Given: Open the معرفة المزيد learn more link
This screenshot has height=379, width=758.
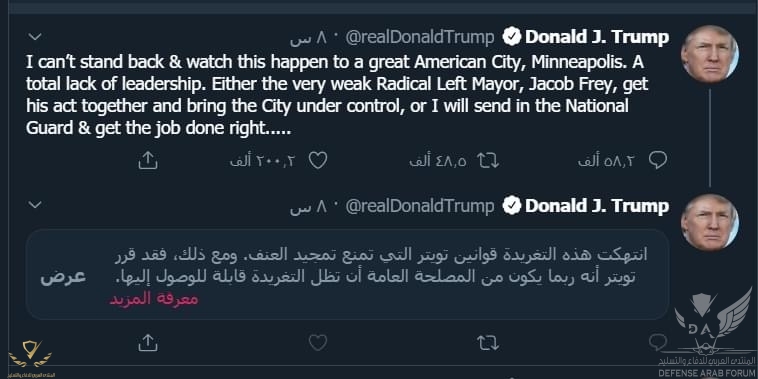Looking at the screenshot, I should (154, 299).
